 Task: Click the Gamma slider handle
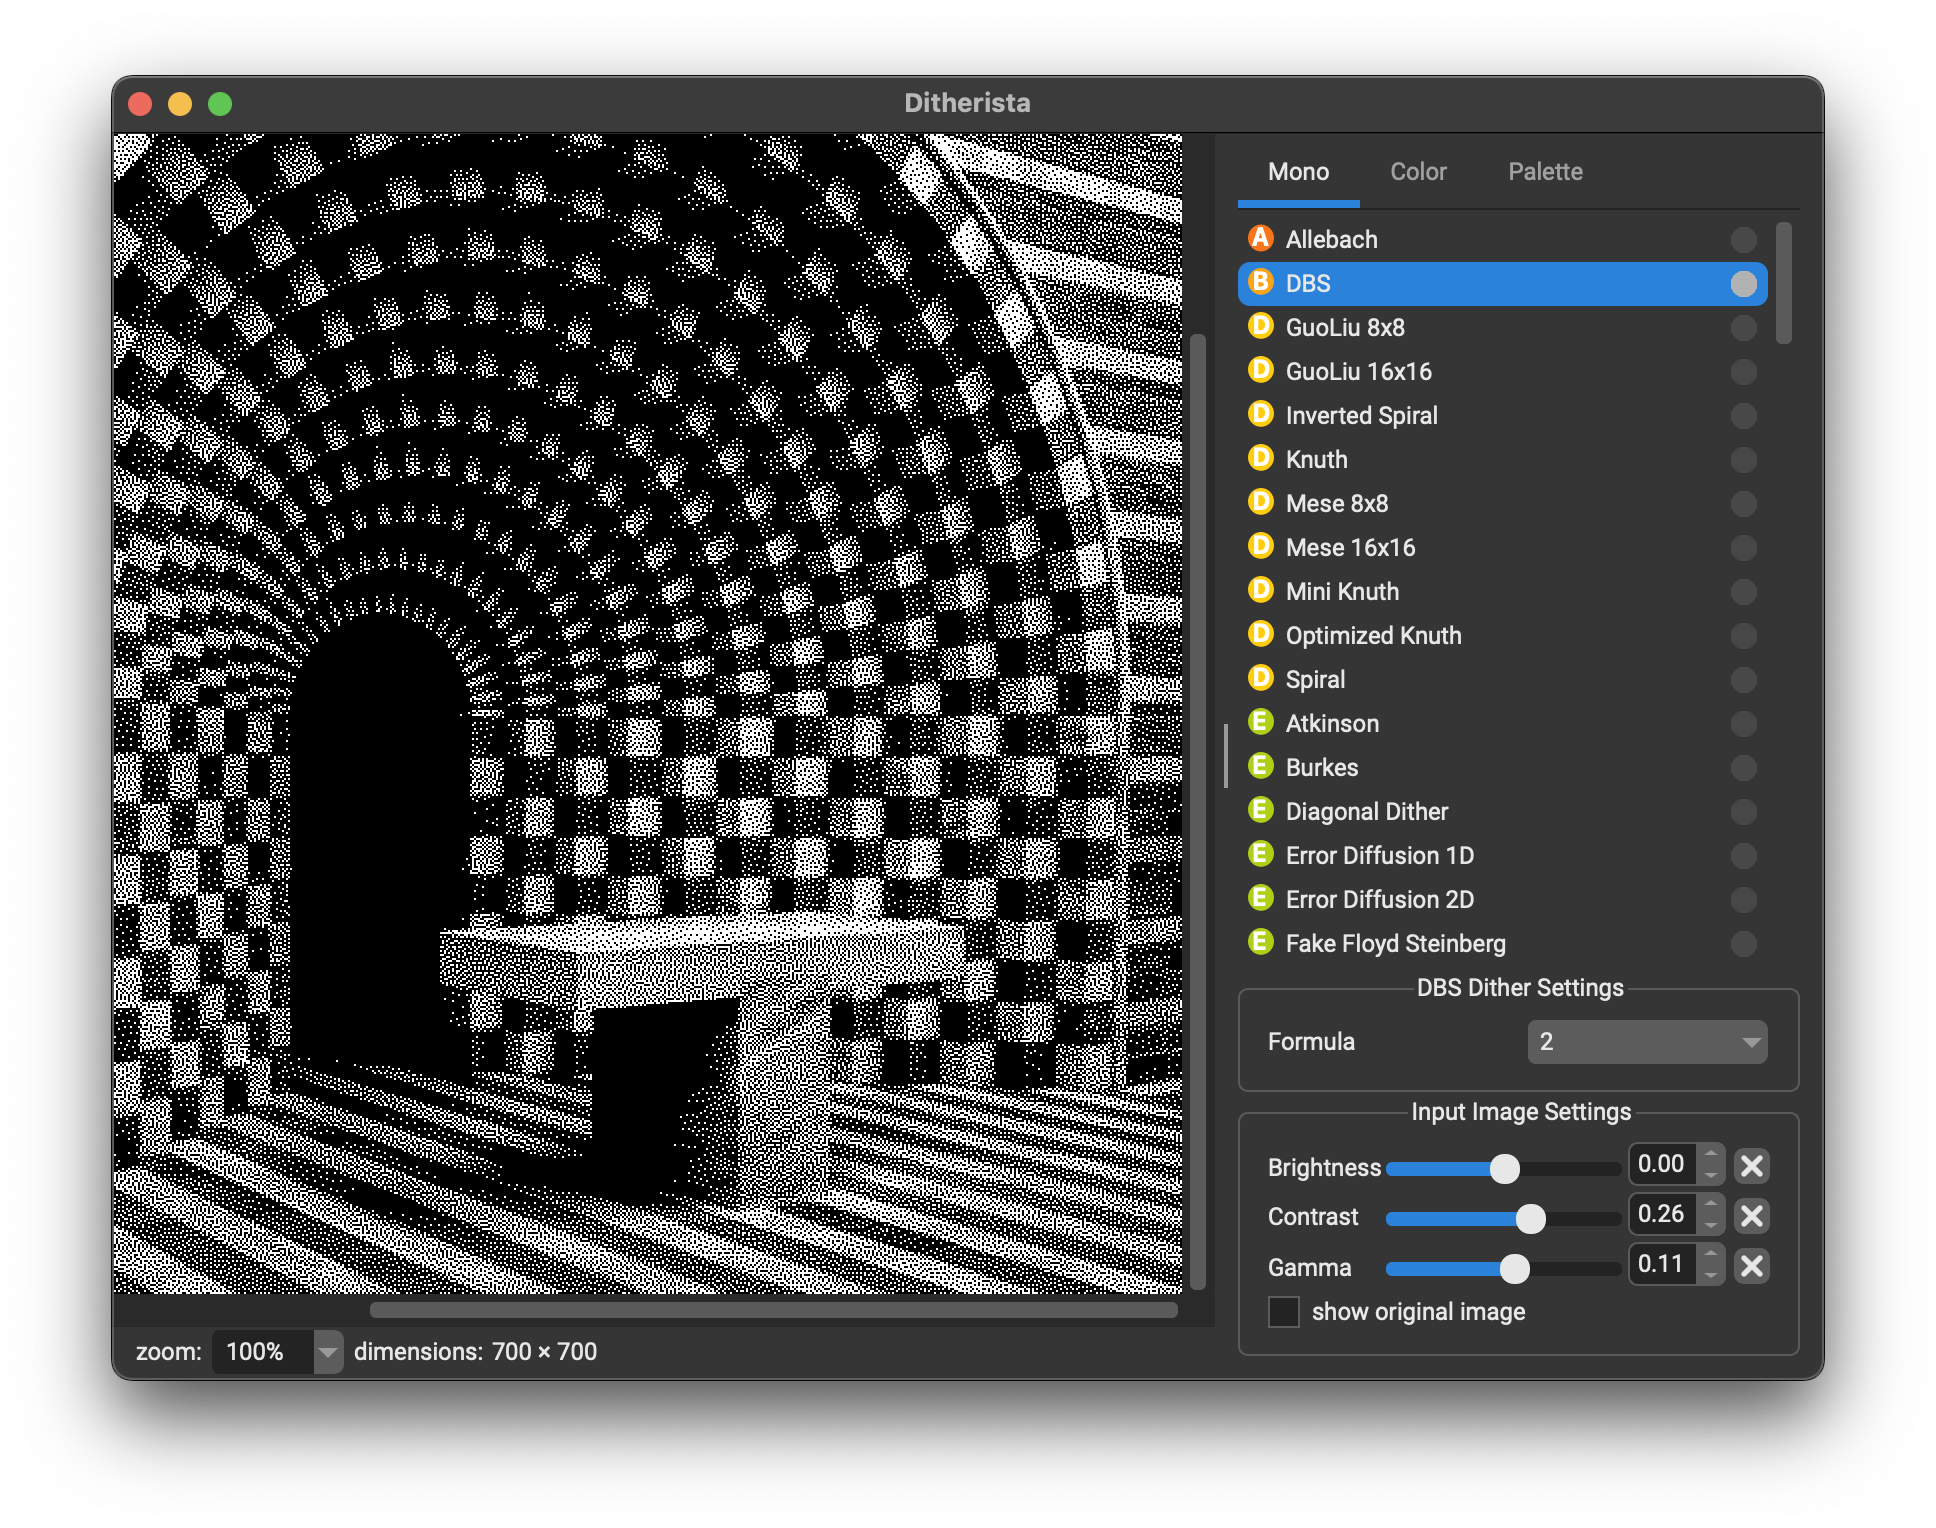click(1514, 1268)
